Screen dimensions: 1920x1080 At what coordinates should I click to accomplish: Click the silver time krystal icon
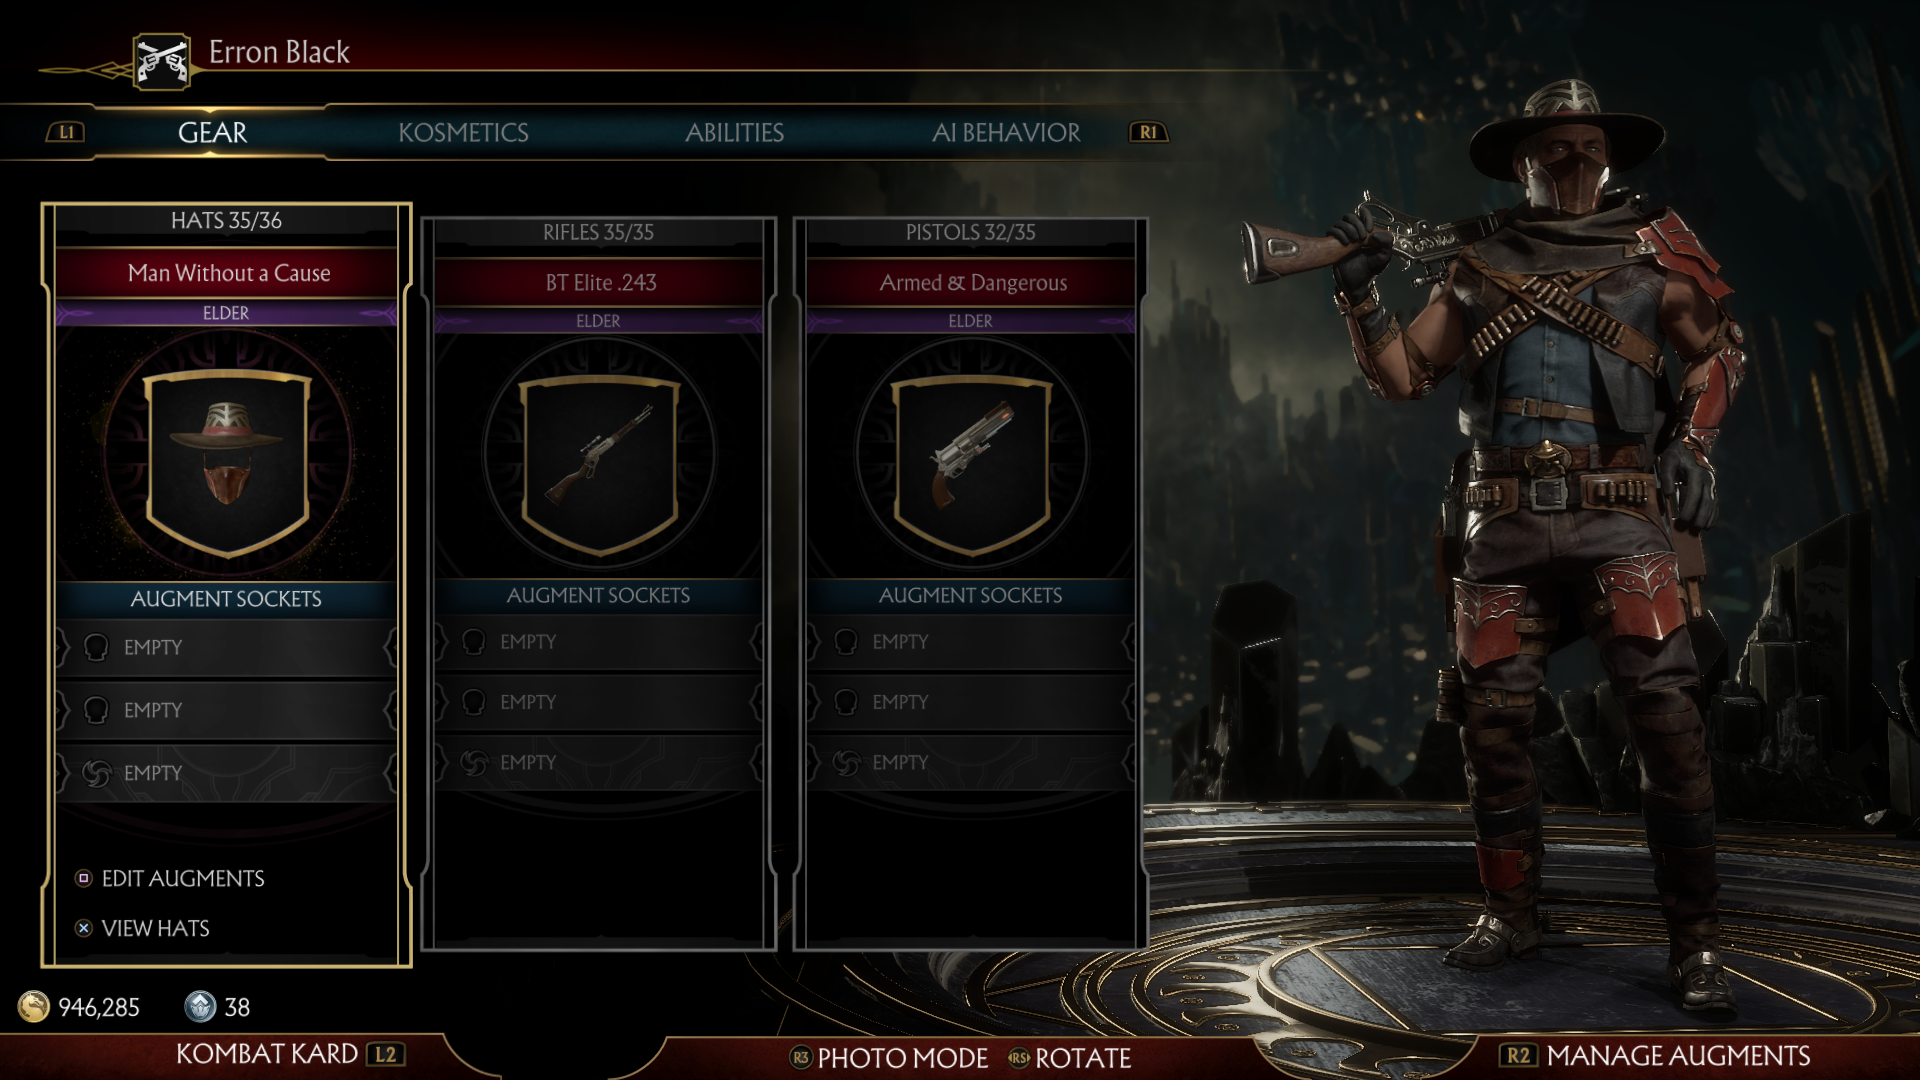[200, 1006]
